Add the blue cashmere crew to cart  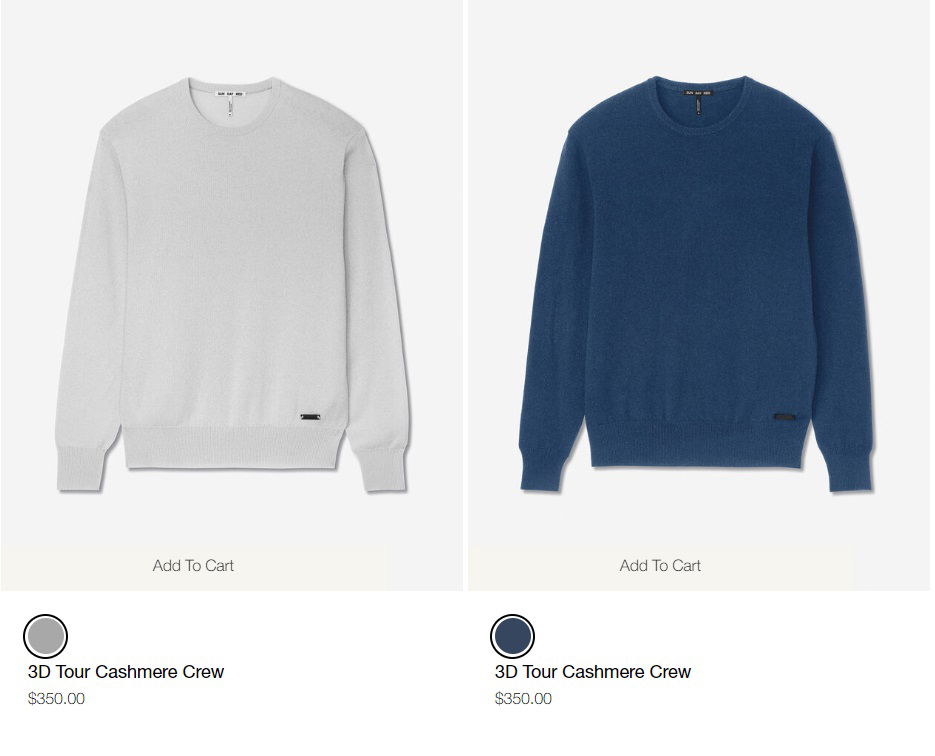[x=660, y=565]
